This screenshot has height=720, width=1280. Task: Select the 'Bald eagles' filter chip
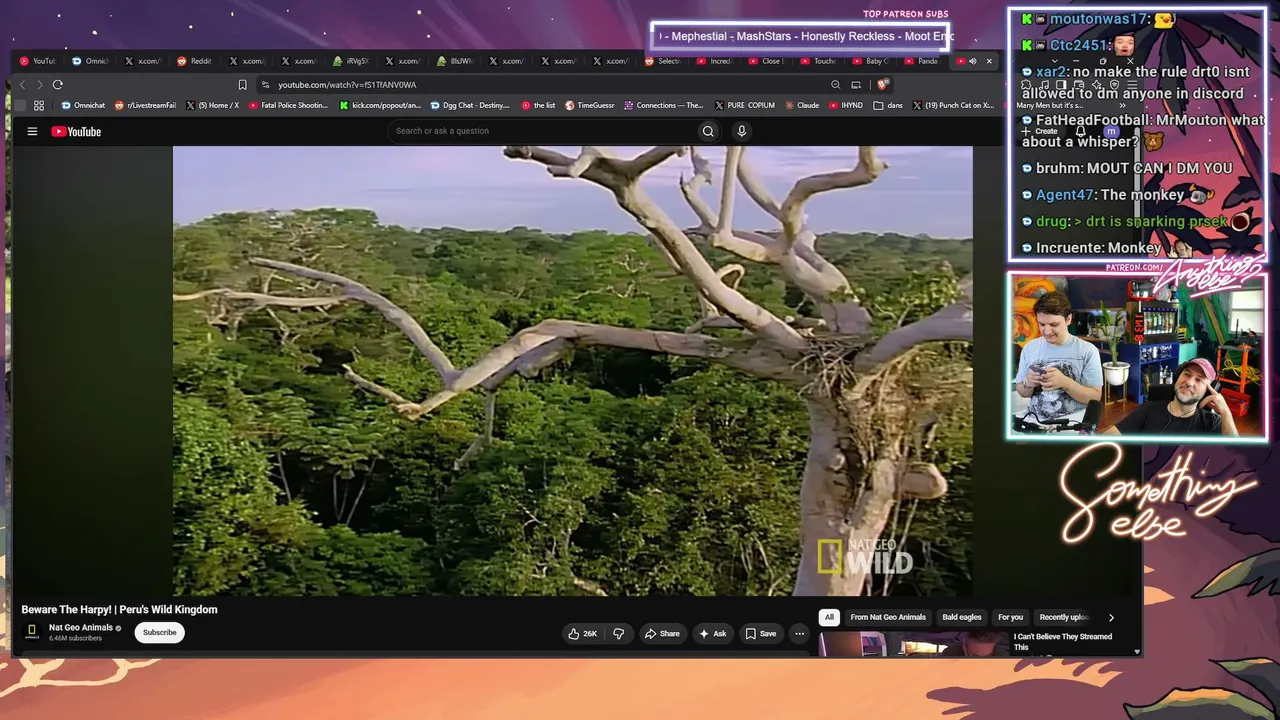tap(962, 617)
